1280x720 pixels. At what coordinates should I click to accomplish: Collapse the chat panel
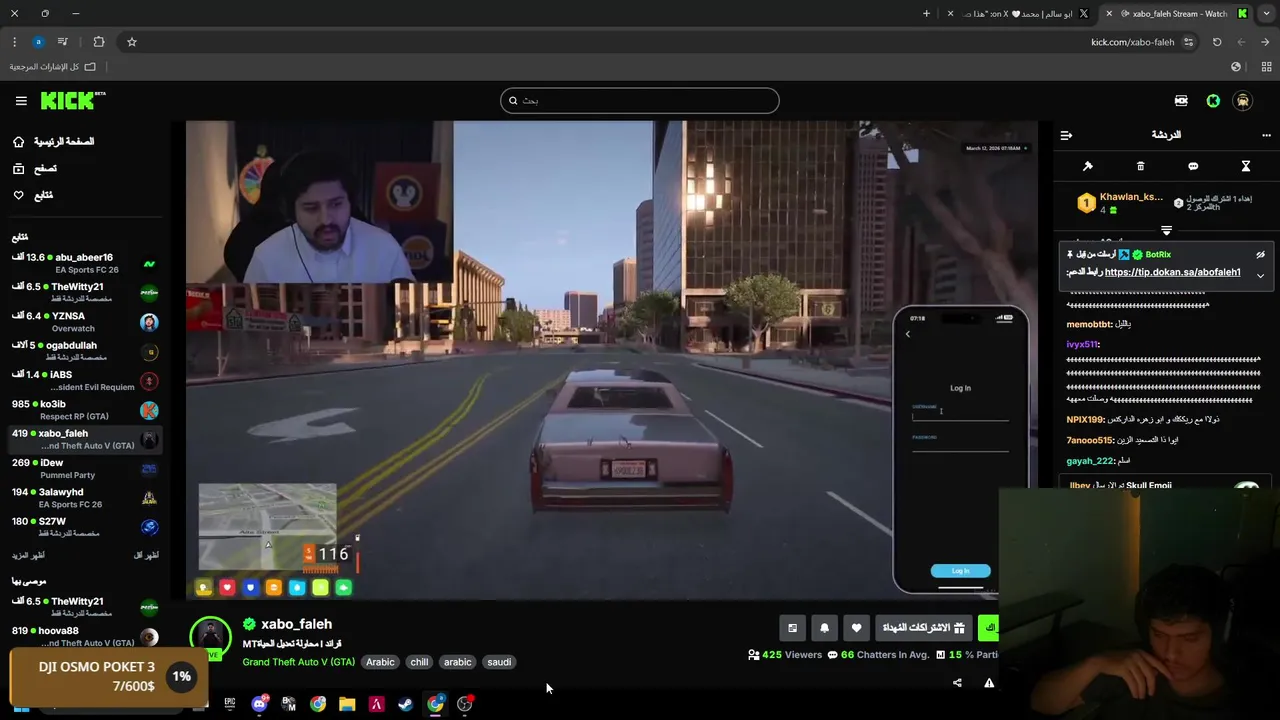[x=1066, y=135]
